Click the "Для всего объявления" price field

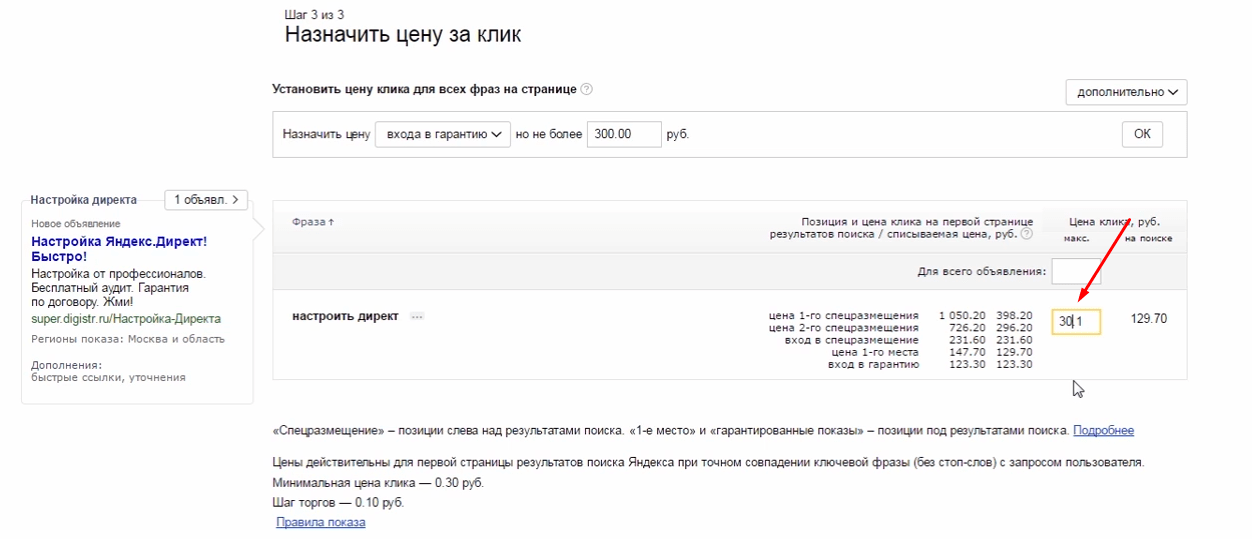click(1076, 271)
